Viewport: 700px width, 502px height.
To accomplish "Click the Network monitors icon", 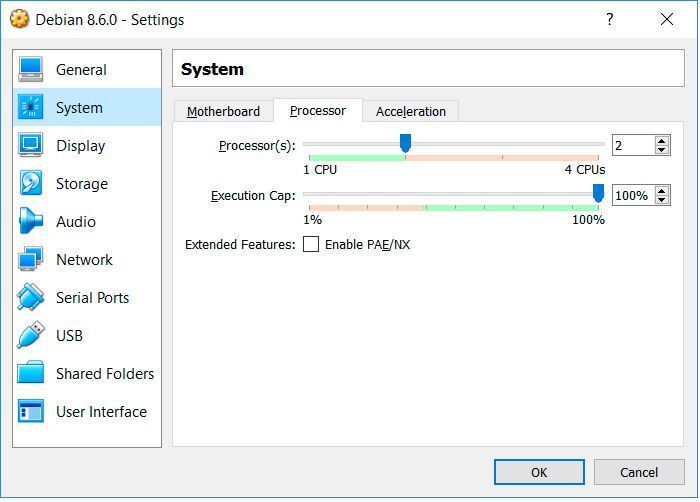I will 31,259.
